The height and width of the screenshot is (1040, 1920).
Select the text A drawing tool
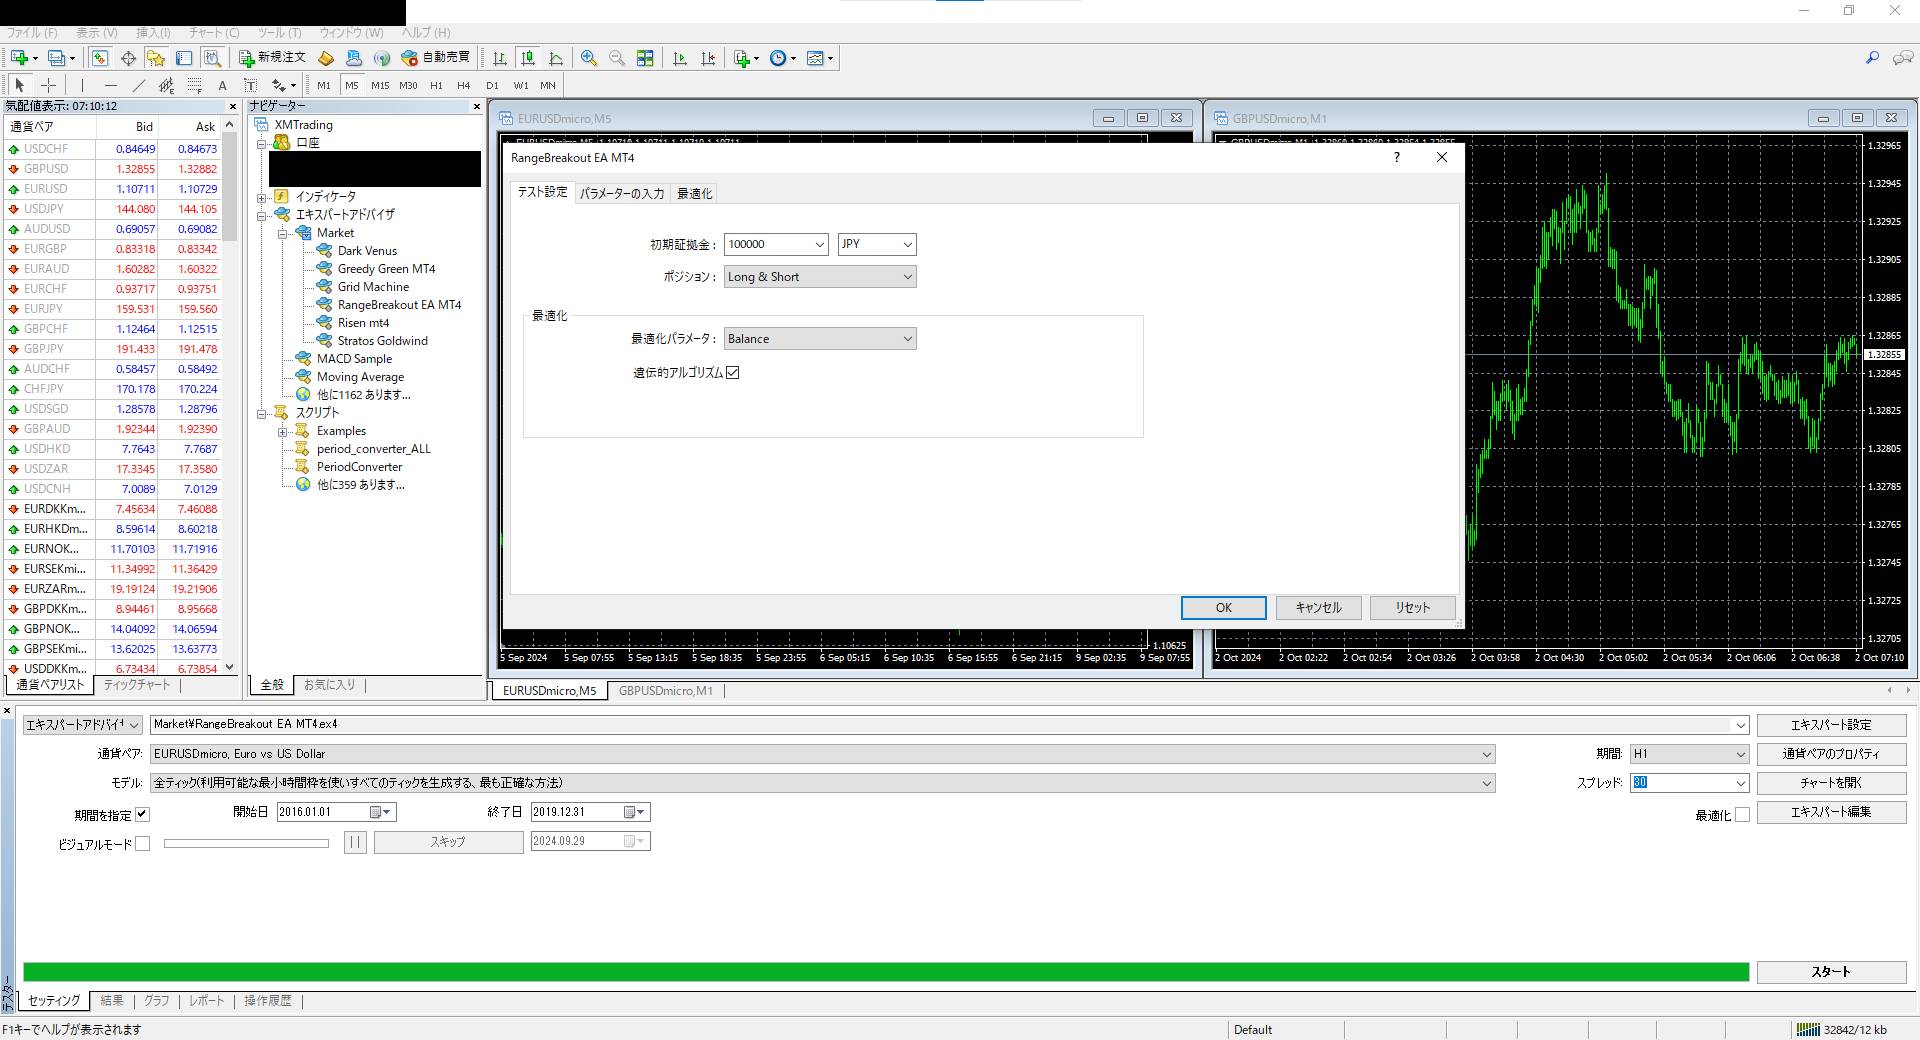(x=223, y=85)
